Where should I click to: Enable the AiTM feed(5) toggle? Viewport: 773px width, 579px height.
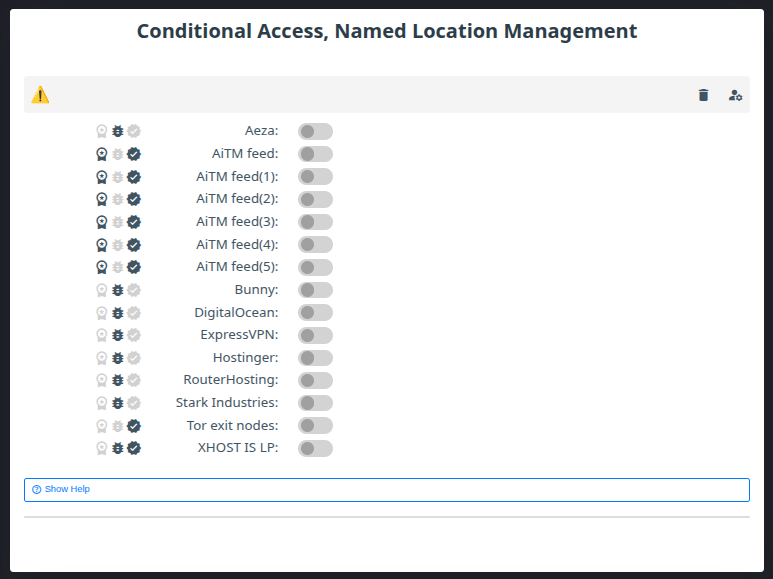(315, 267)
